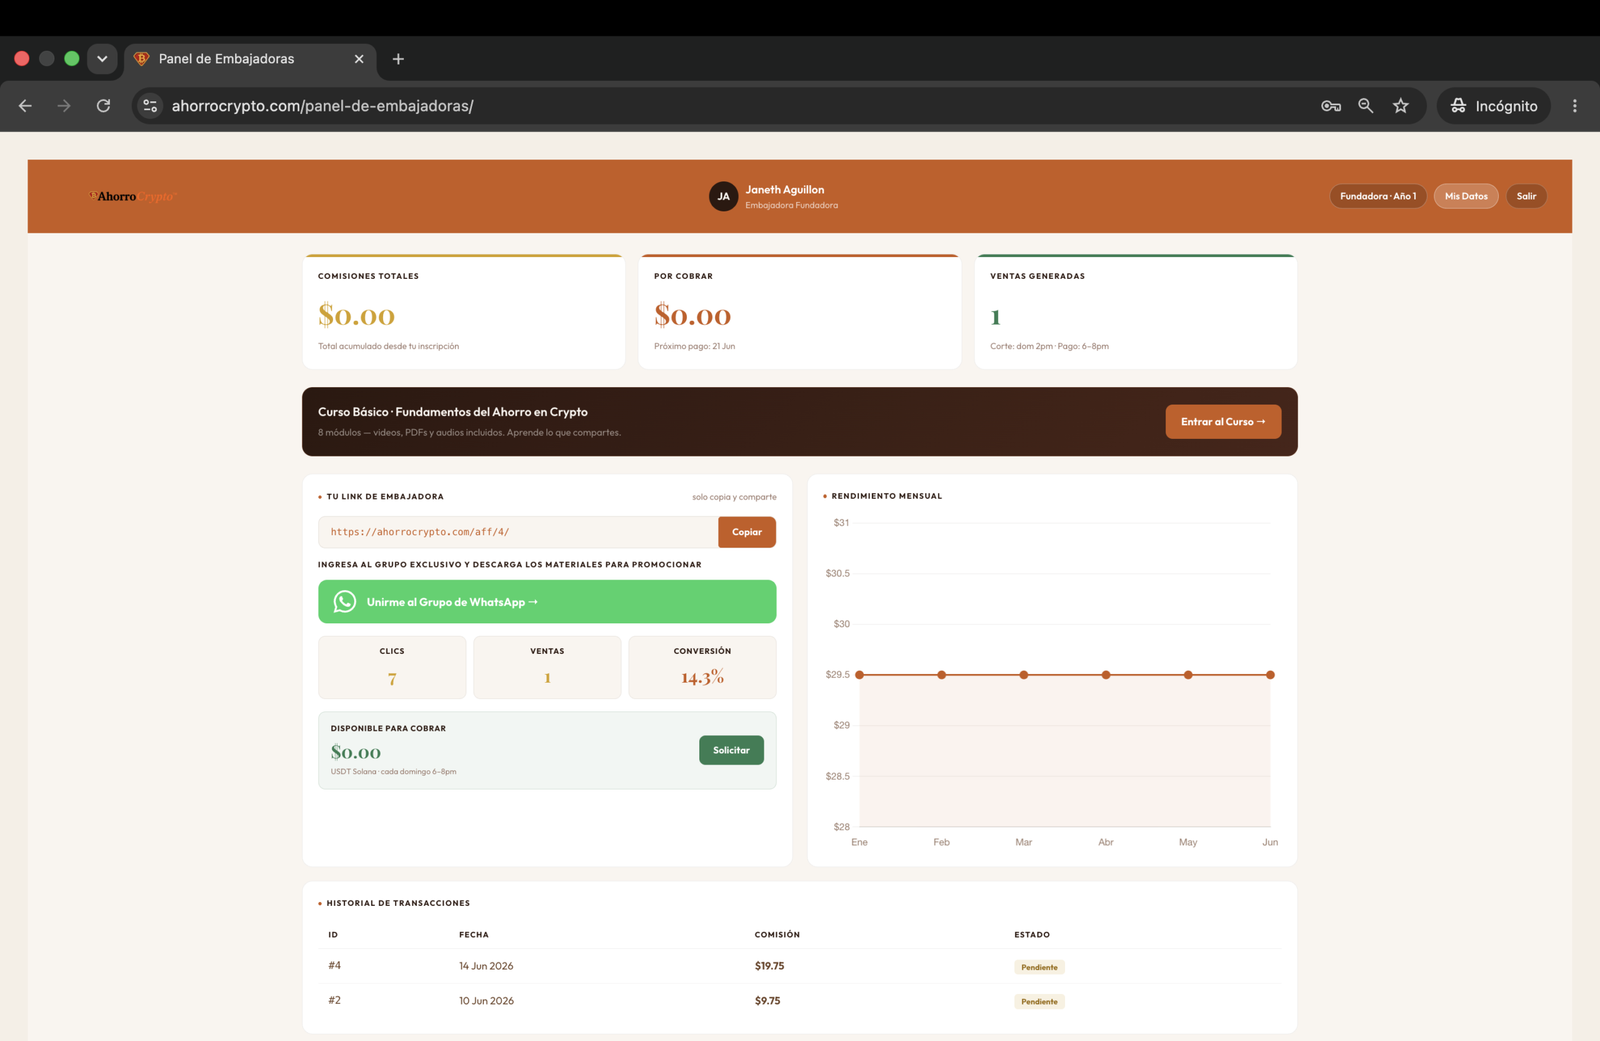Click the browser back arrow
The image size is (1600, 1041).
(25, 106)
